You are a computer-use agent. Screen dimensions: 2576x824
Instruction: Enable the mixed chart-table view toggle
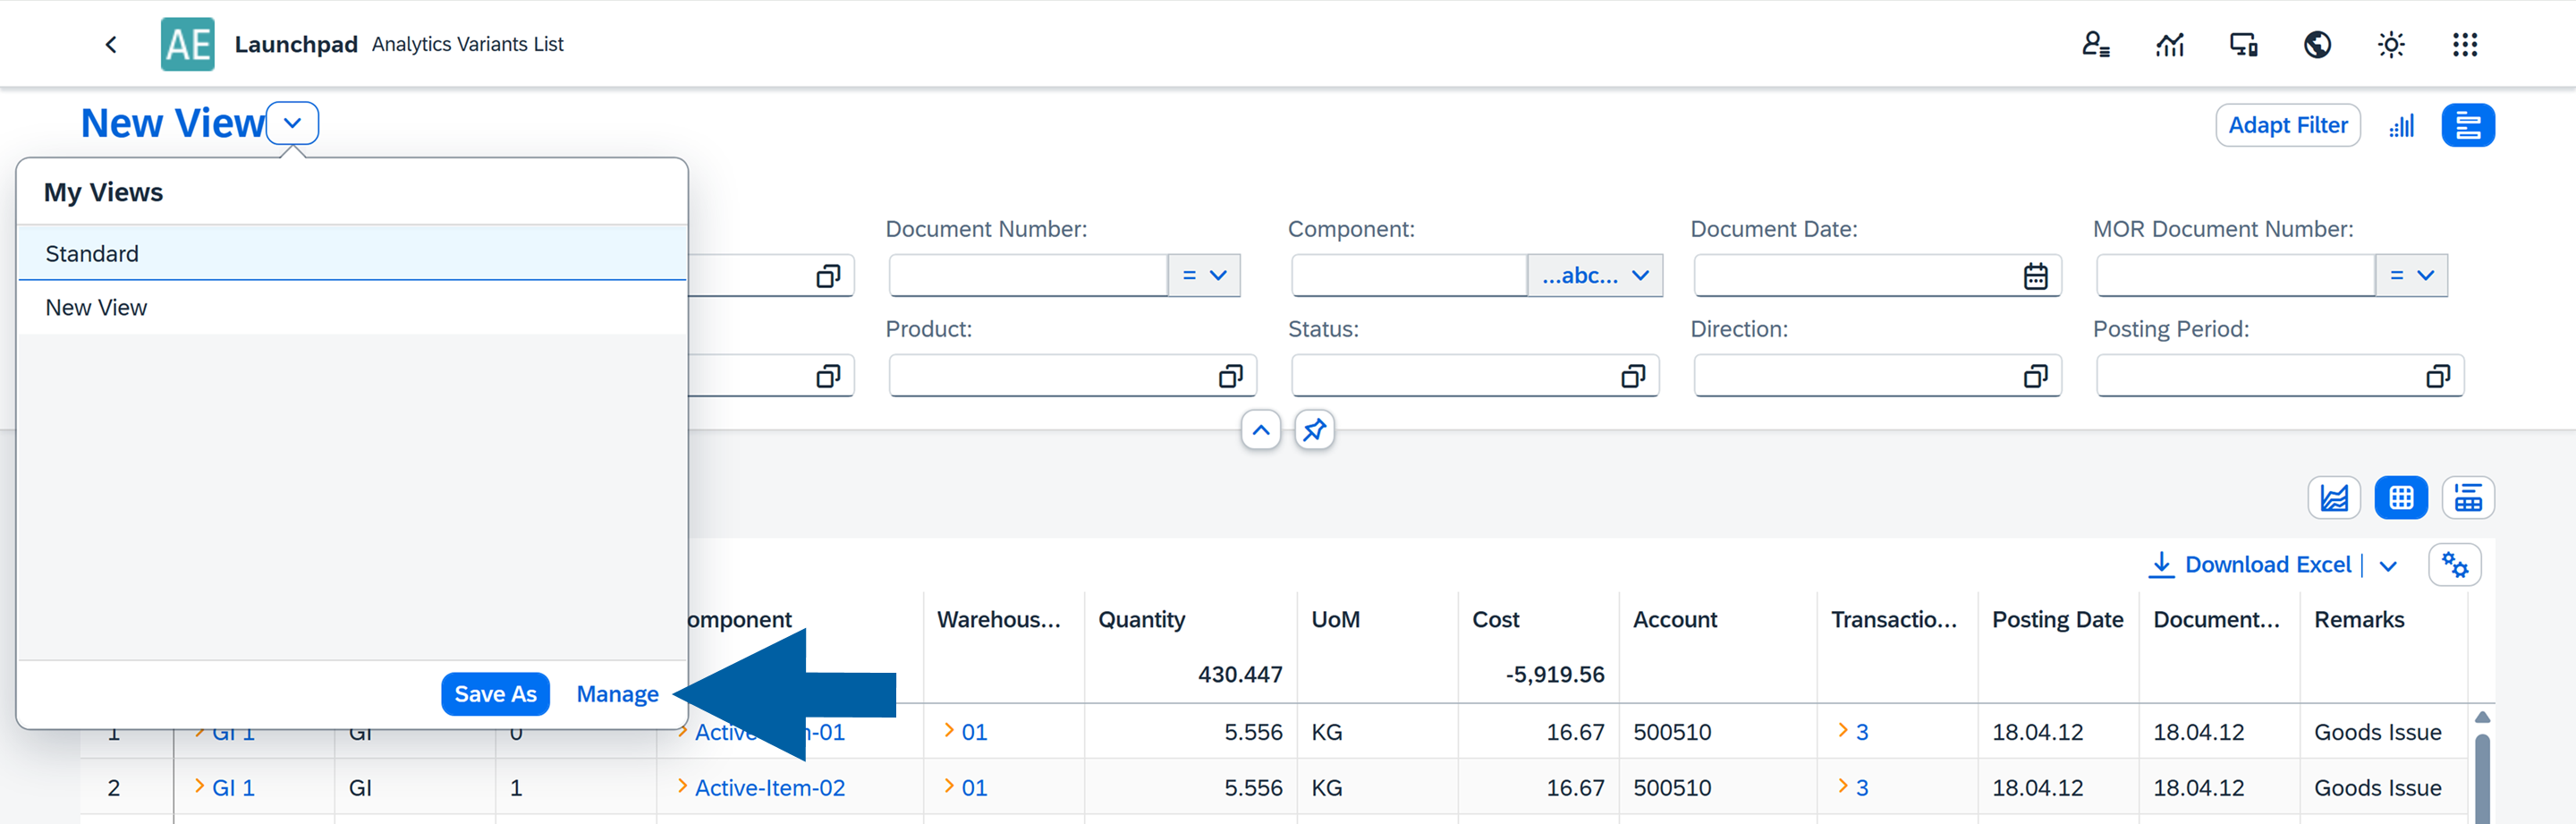[x=2468, y=497]
